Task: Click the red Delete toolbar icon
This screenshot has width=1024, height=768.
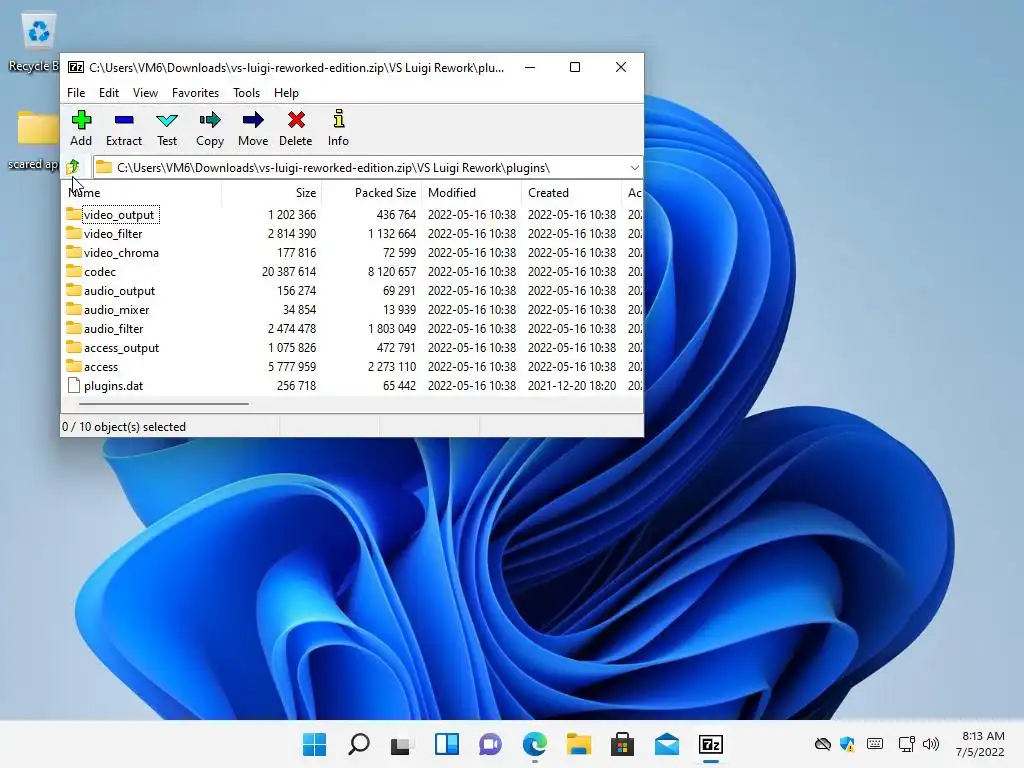Action: (x=296, y=120)
